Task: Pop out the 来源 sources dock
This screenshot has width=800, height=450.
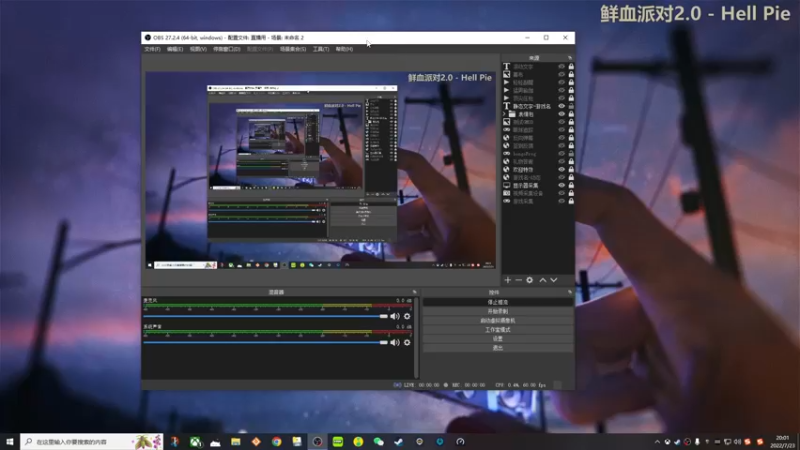Action: point(570,58)
